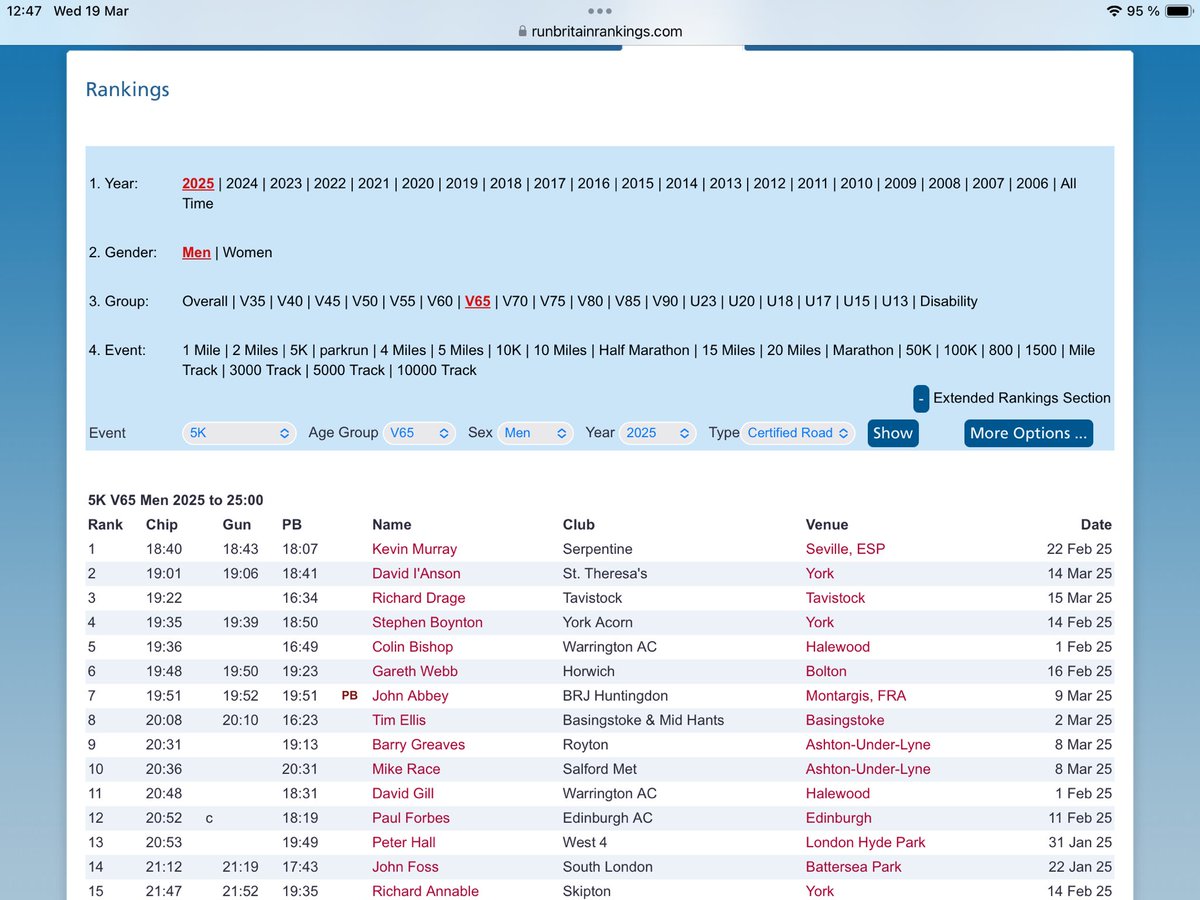Open John Abbey's athlete profile
The width and height of the screenshot is (1200, 900).
pos(410,696)
